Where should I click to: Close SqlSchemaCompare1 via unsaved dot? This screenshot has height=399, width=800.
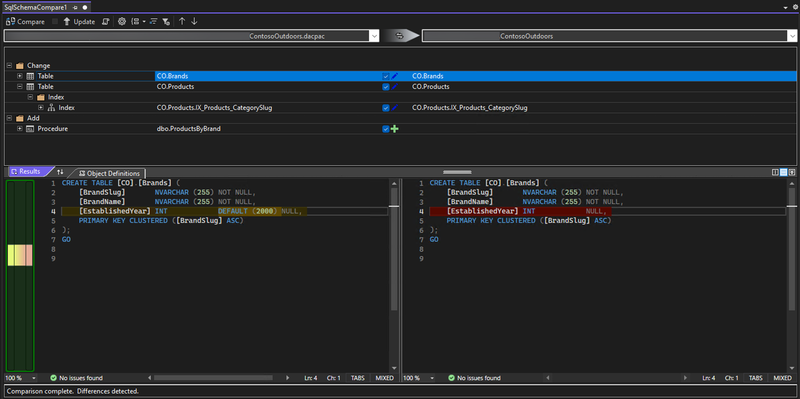click(x=85, y=8)
